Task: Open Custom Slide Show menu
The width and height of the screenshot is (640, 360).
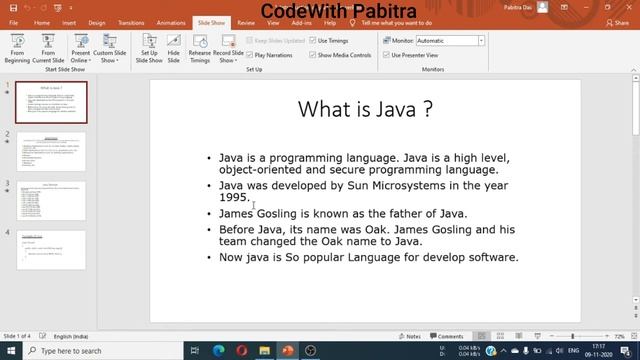Action: point(109,49)
